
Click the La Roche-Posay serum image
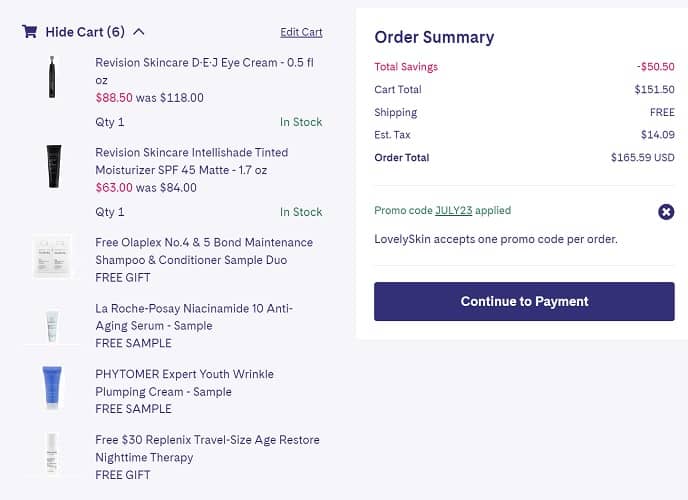tap(52, 324)
